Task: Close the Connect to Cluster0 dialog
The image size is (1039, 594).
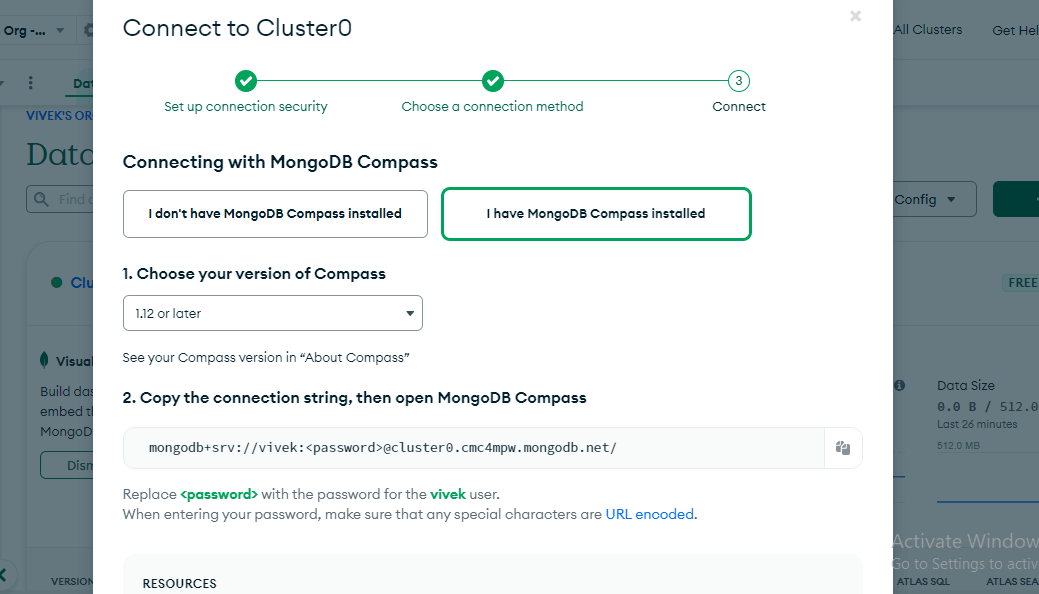Action: [855, 16]
